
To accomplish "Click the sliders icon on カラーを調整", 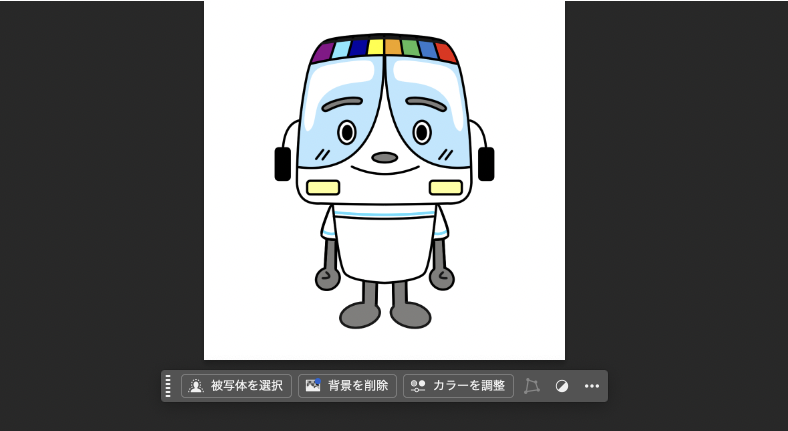I will coord(418,386).
